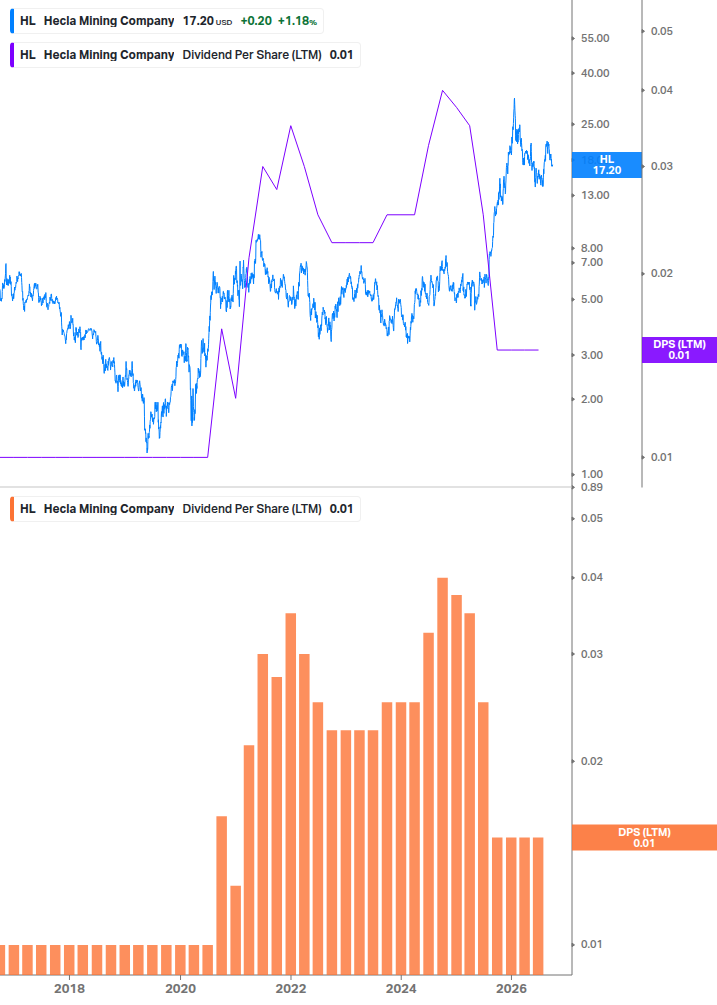Click the blue color bar of HL legend

click(x=12, y=21)
